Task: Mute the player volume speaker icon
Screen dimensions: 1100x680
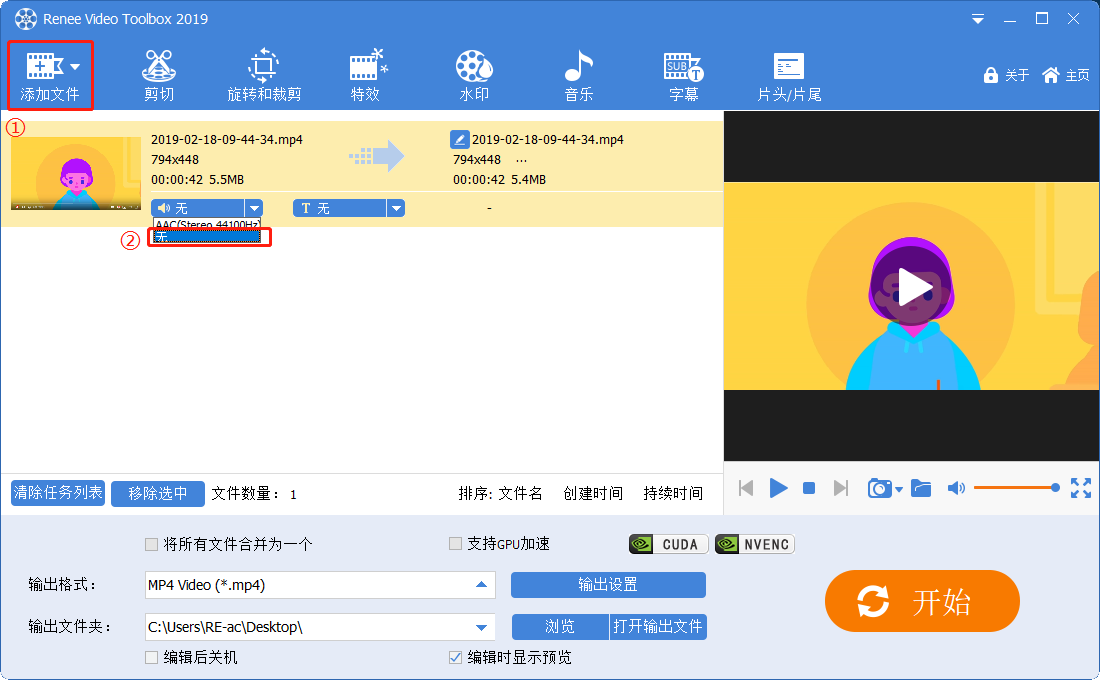Action: [956, 488]
